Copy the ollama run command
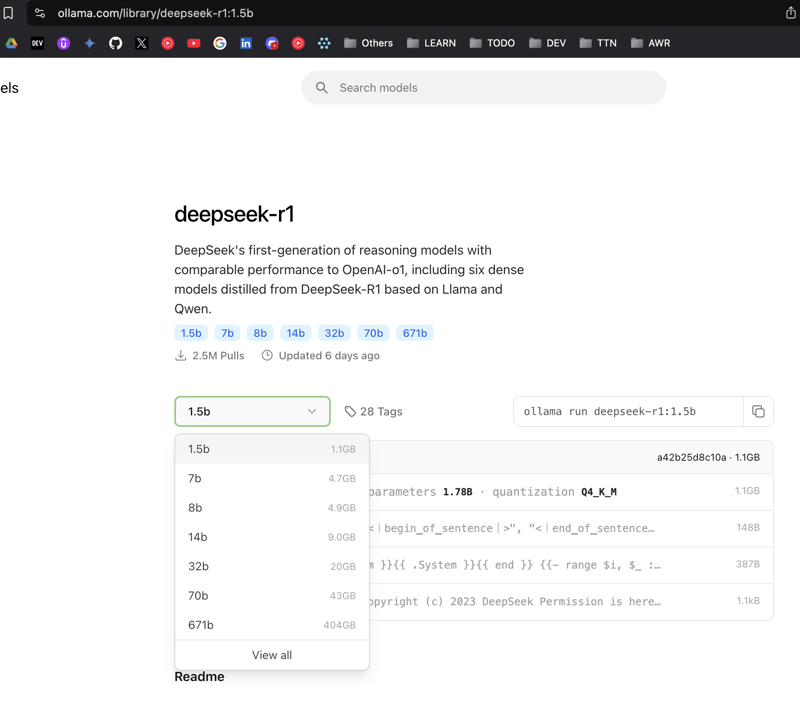 [758, 412]
